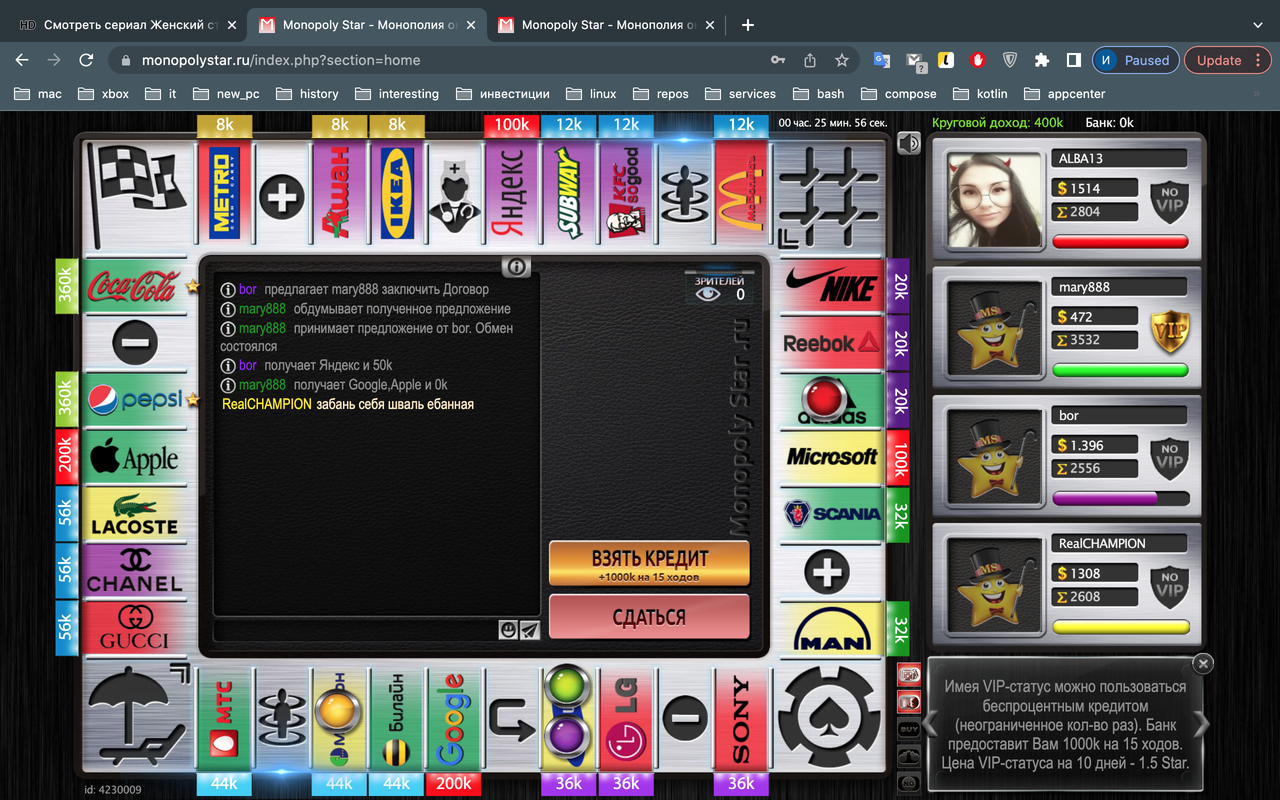This screenshot has height=800, width=1280.
Task: Open the Paused profile button
Action: 1135,60
